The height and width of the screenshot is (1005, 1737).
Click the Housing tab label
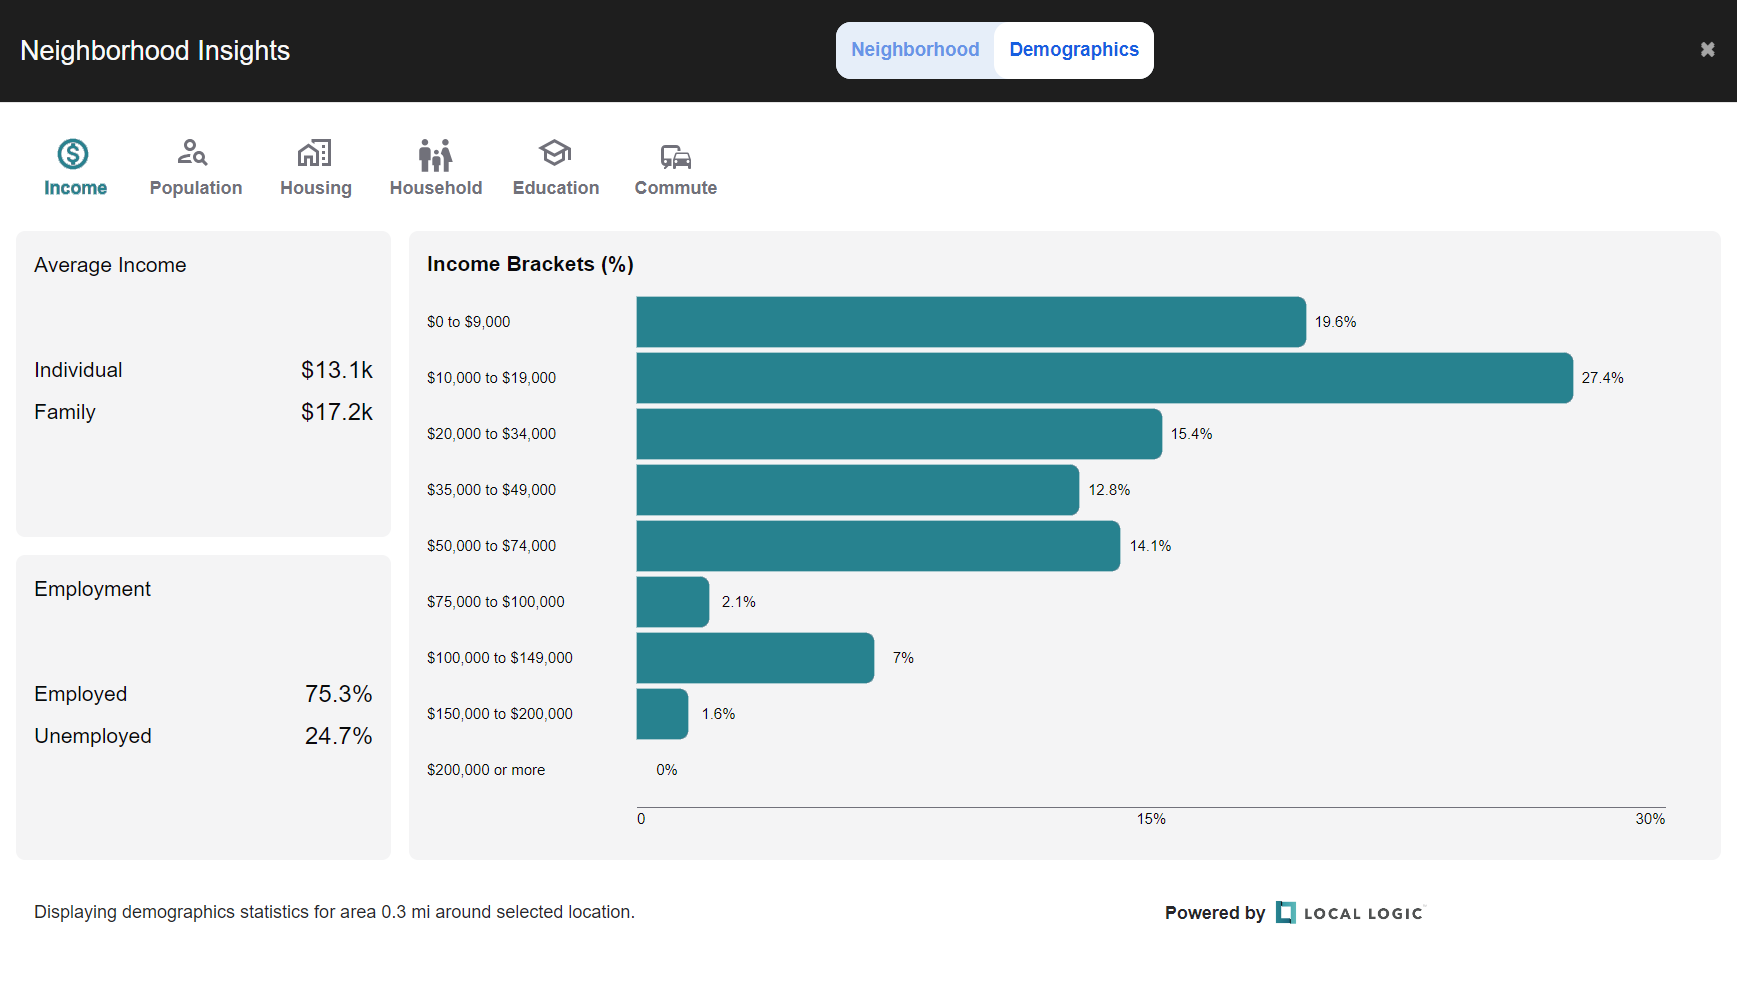point(316,188)
